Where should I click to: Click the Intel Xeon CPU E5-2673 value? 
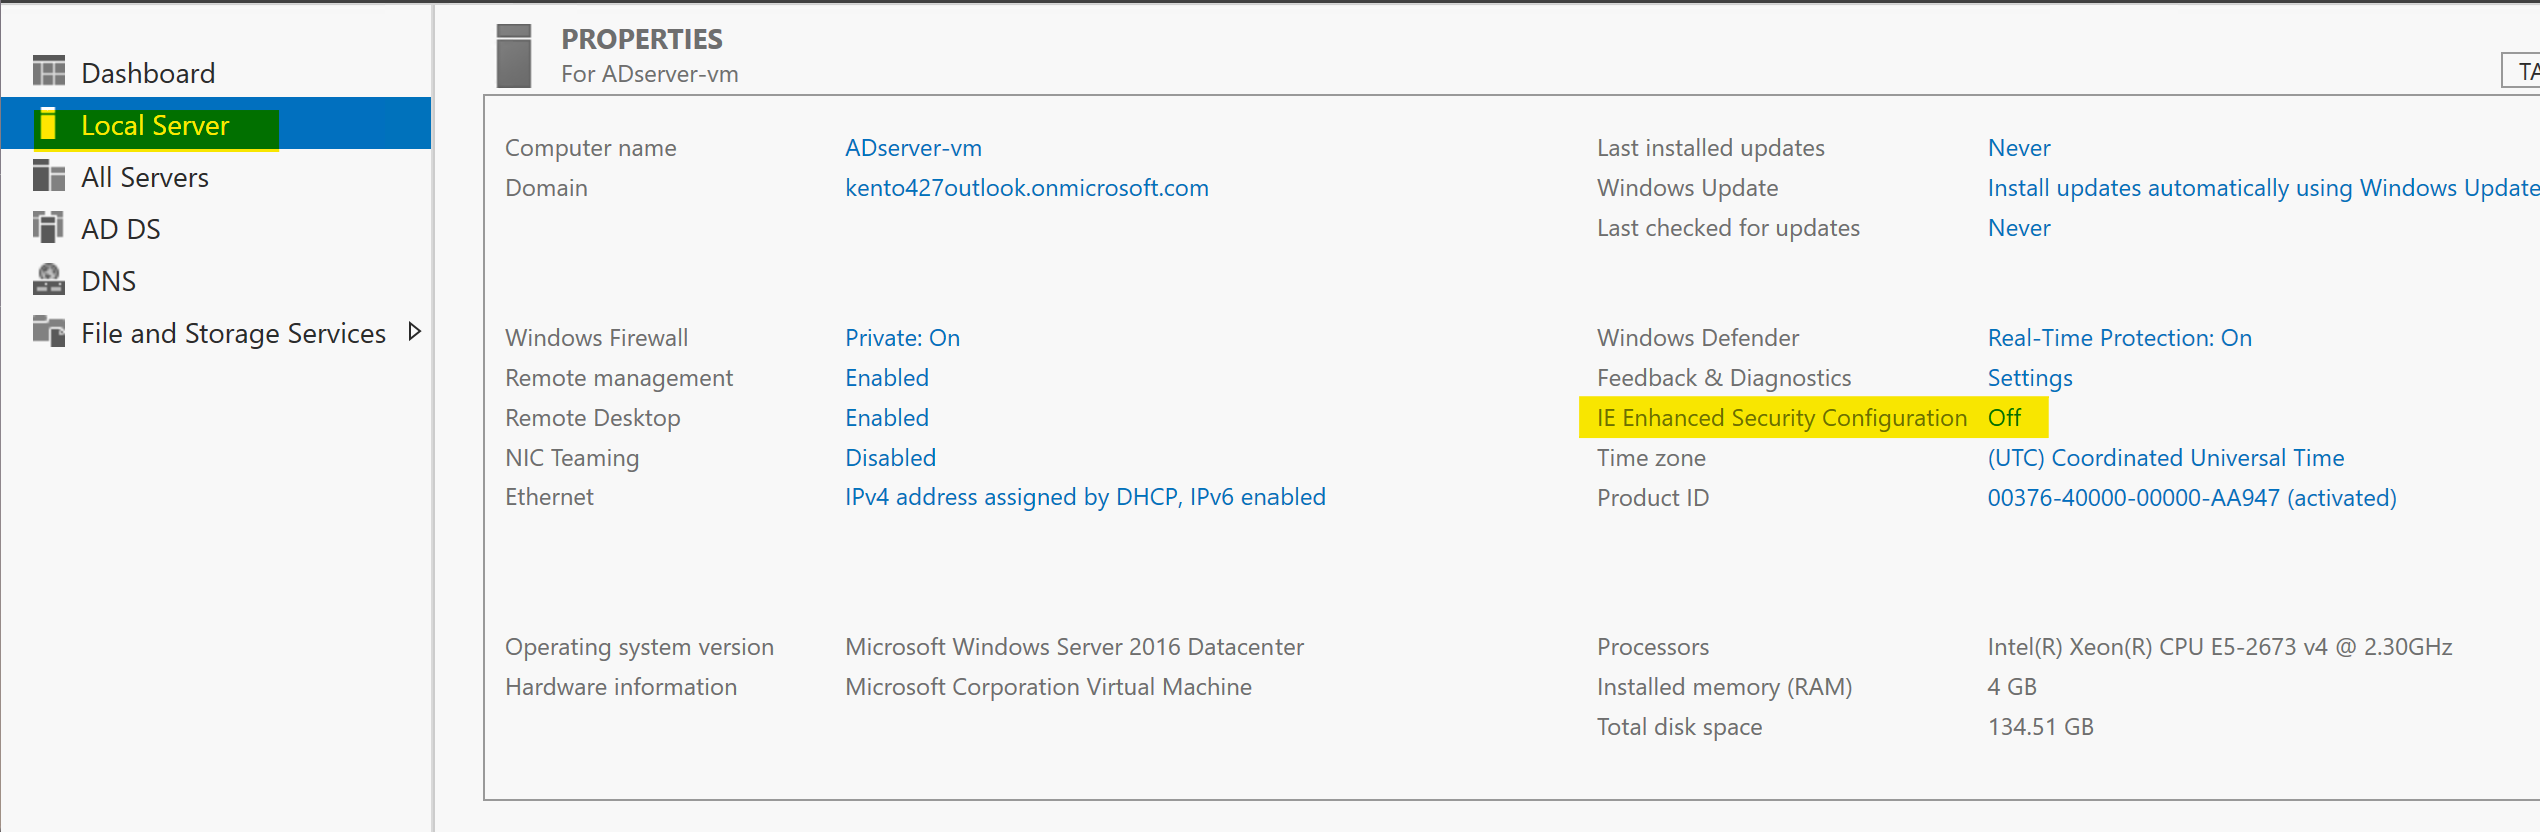[x=2220, y=647]
